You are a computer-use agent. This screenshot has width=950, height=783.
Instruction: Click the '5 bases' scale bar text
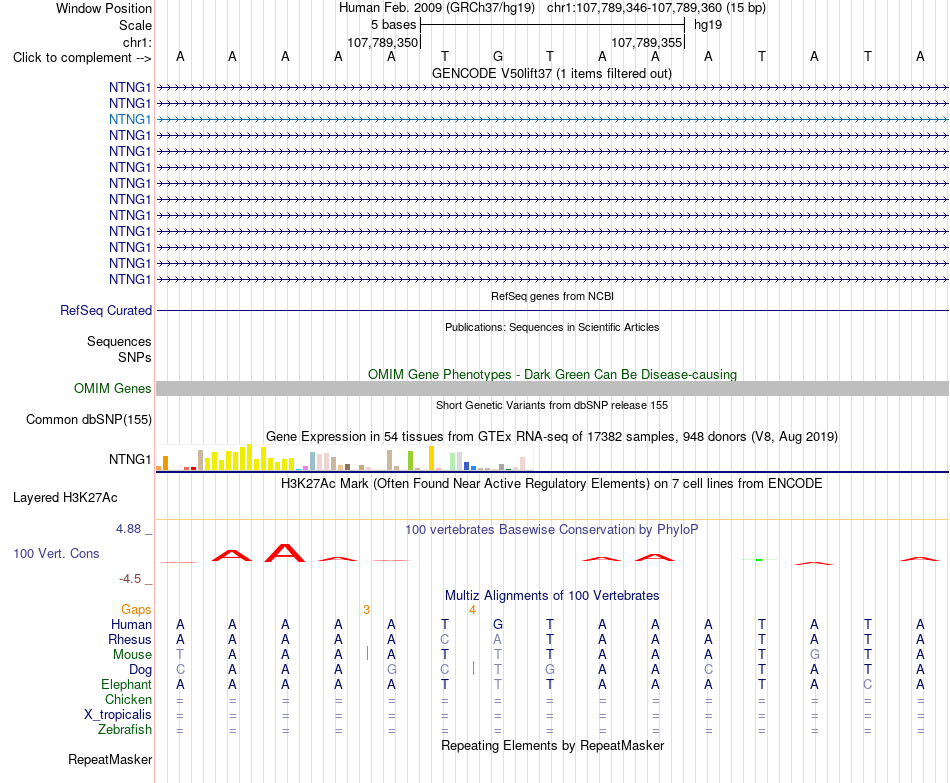[394, 25]
